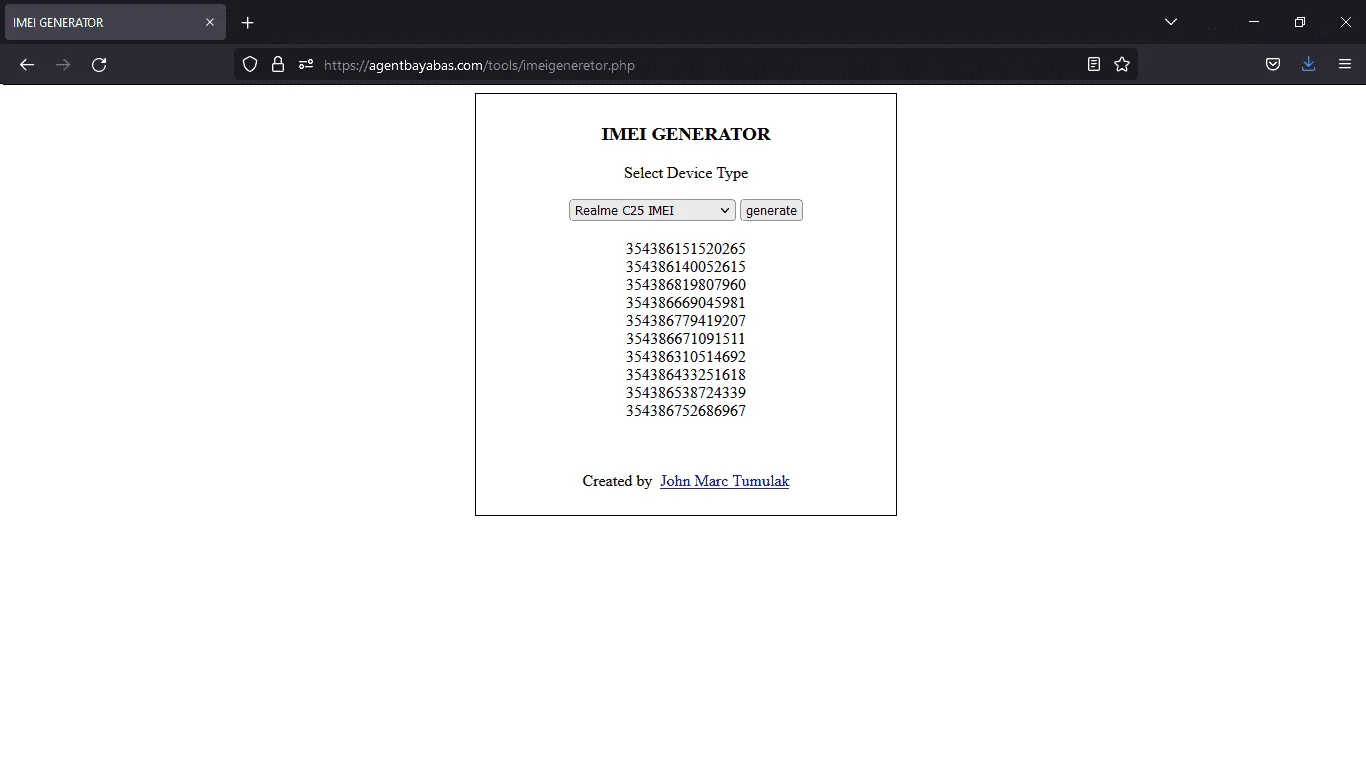The height and width of the screenshot is (768, 1366).
Task: Click the Select Device Type label
Action: [x=686, y=173]
